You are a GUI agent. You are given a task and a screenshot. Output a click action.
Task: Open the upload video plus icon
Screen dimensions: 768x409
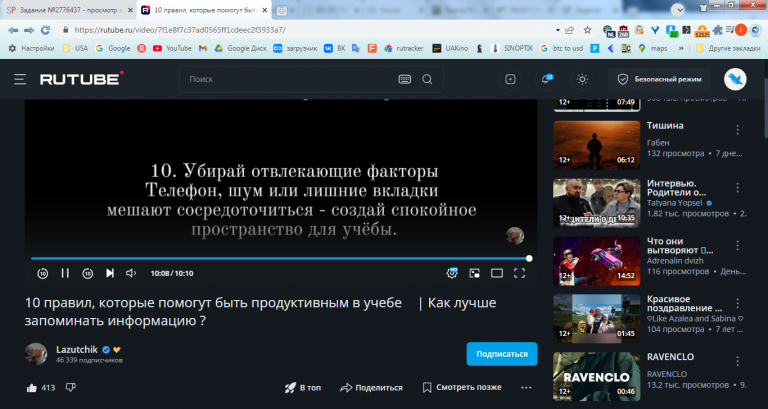510,79
